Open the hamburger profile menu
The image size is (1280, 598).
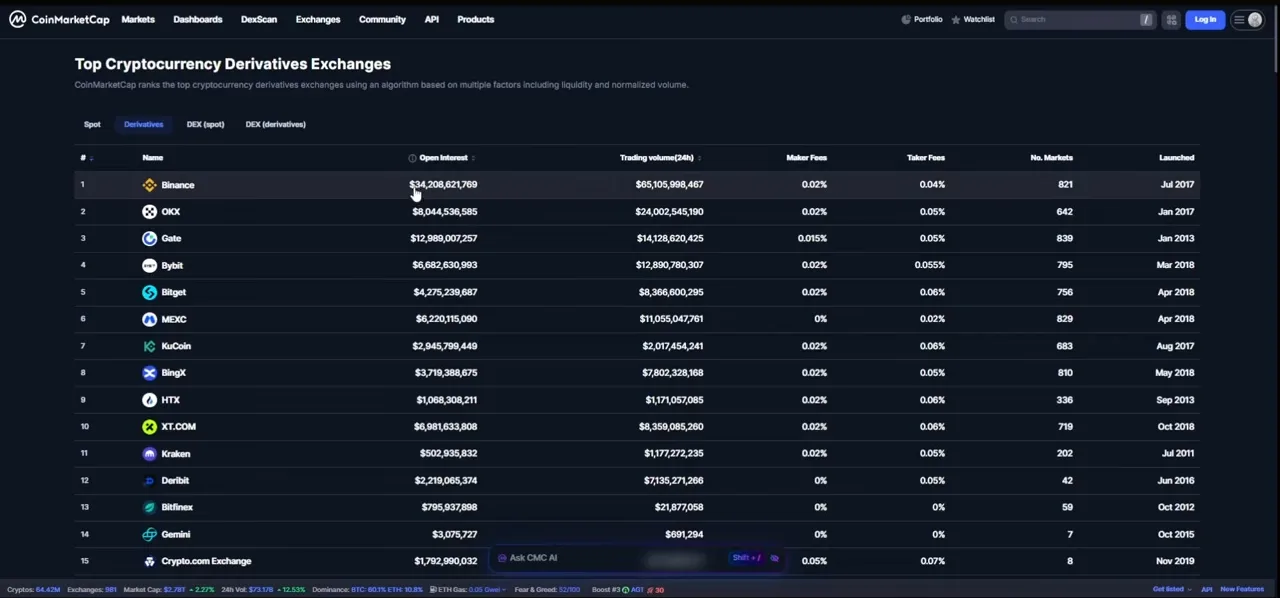coord(1247,19)
